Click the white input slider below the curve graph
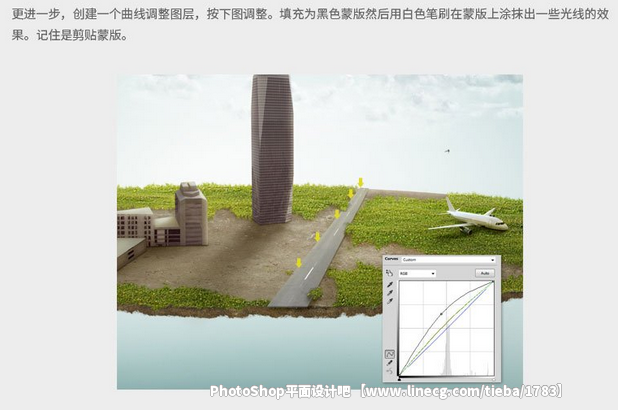 click(x=493, y=379)
